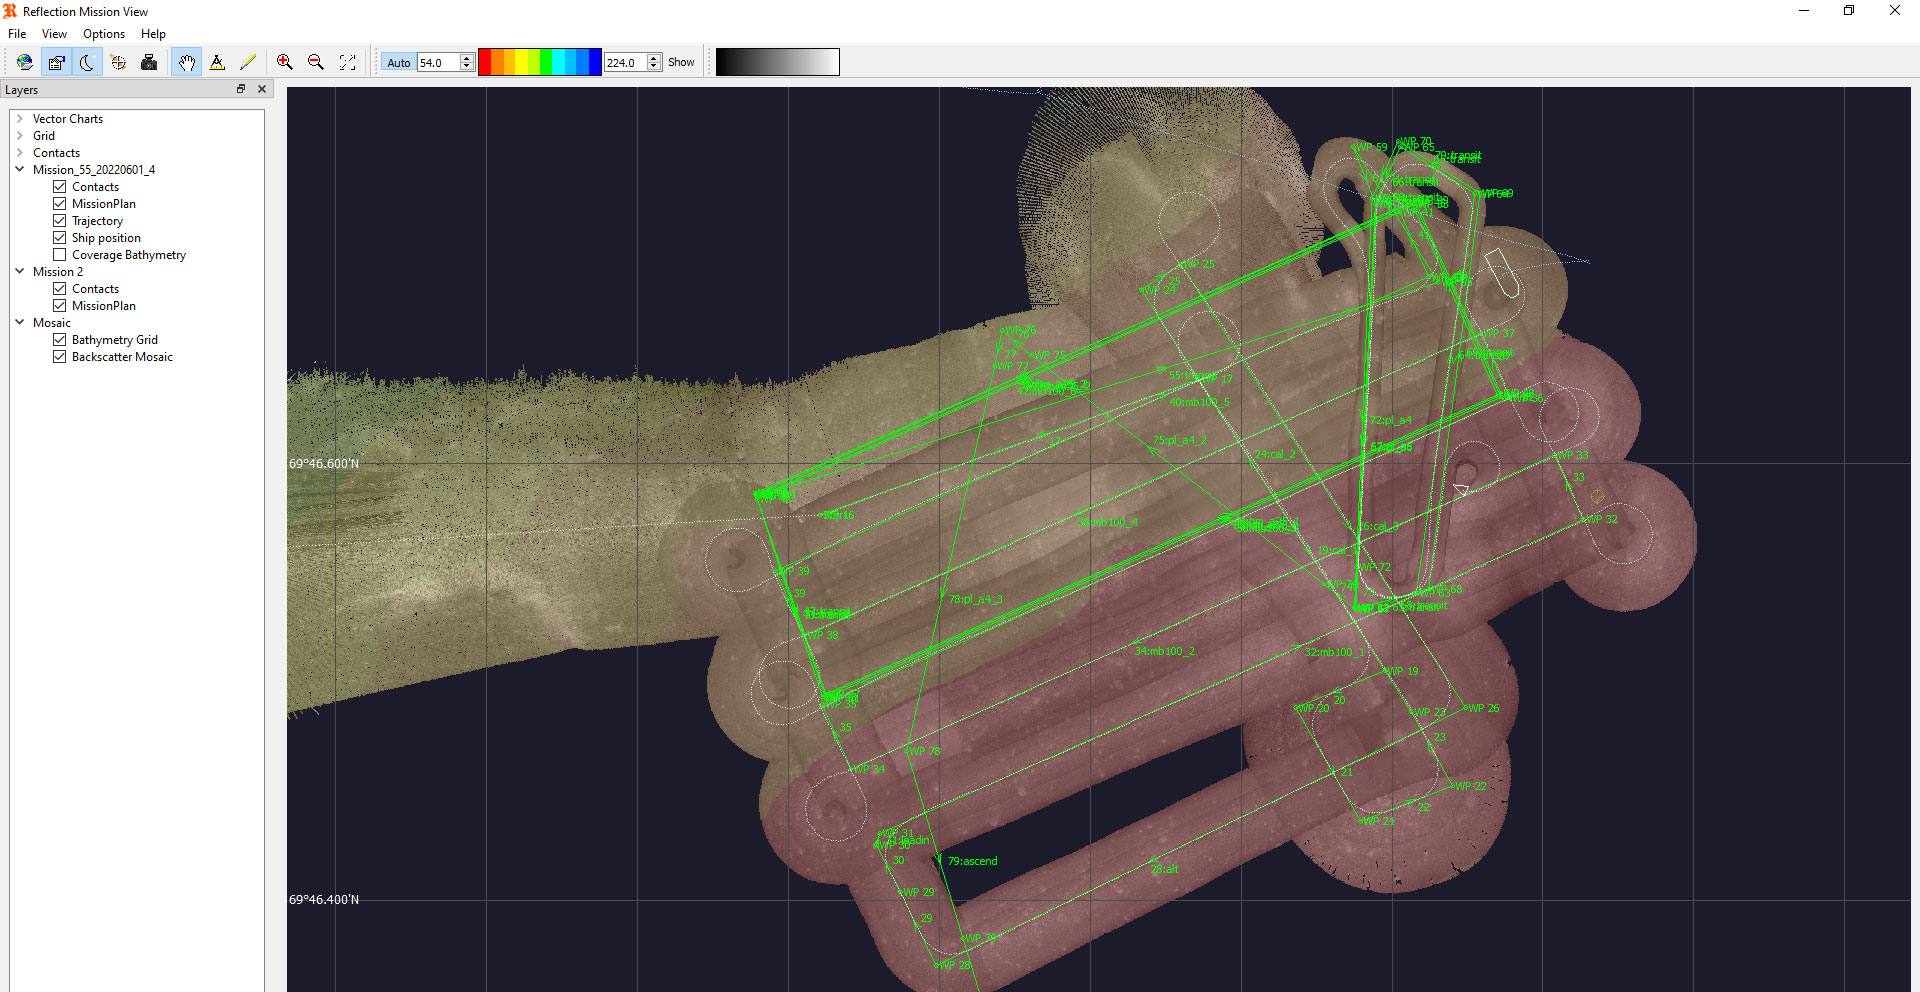The width and height of the screenshot is (1920, 992).
Task: Select the Grid layer label
Action: pyautogui.click(x=44, y=135)
